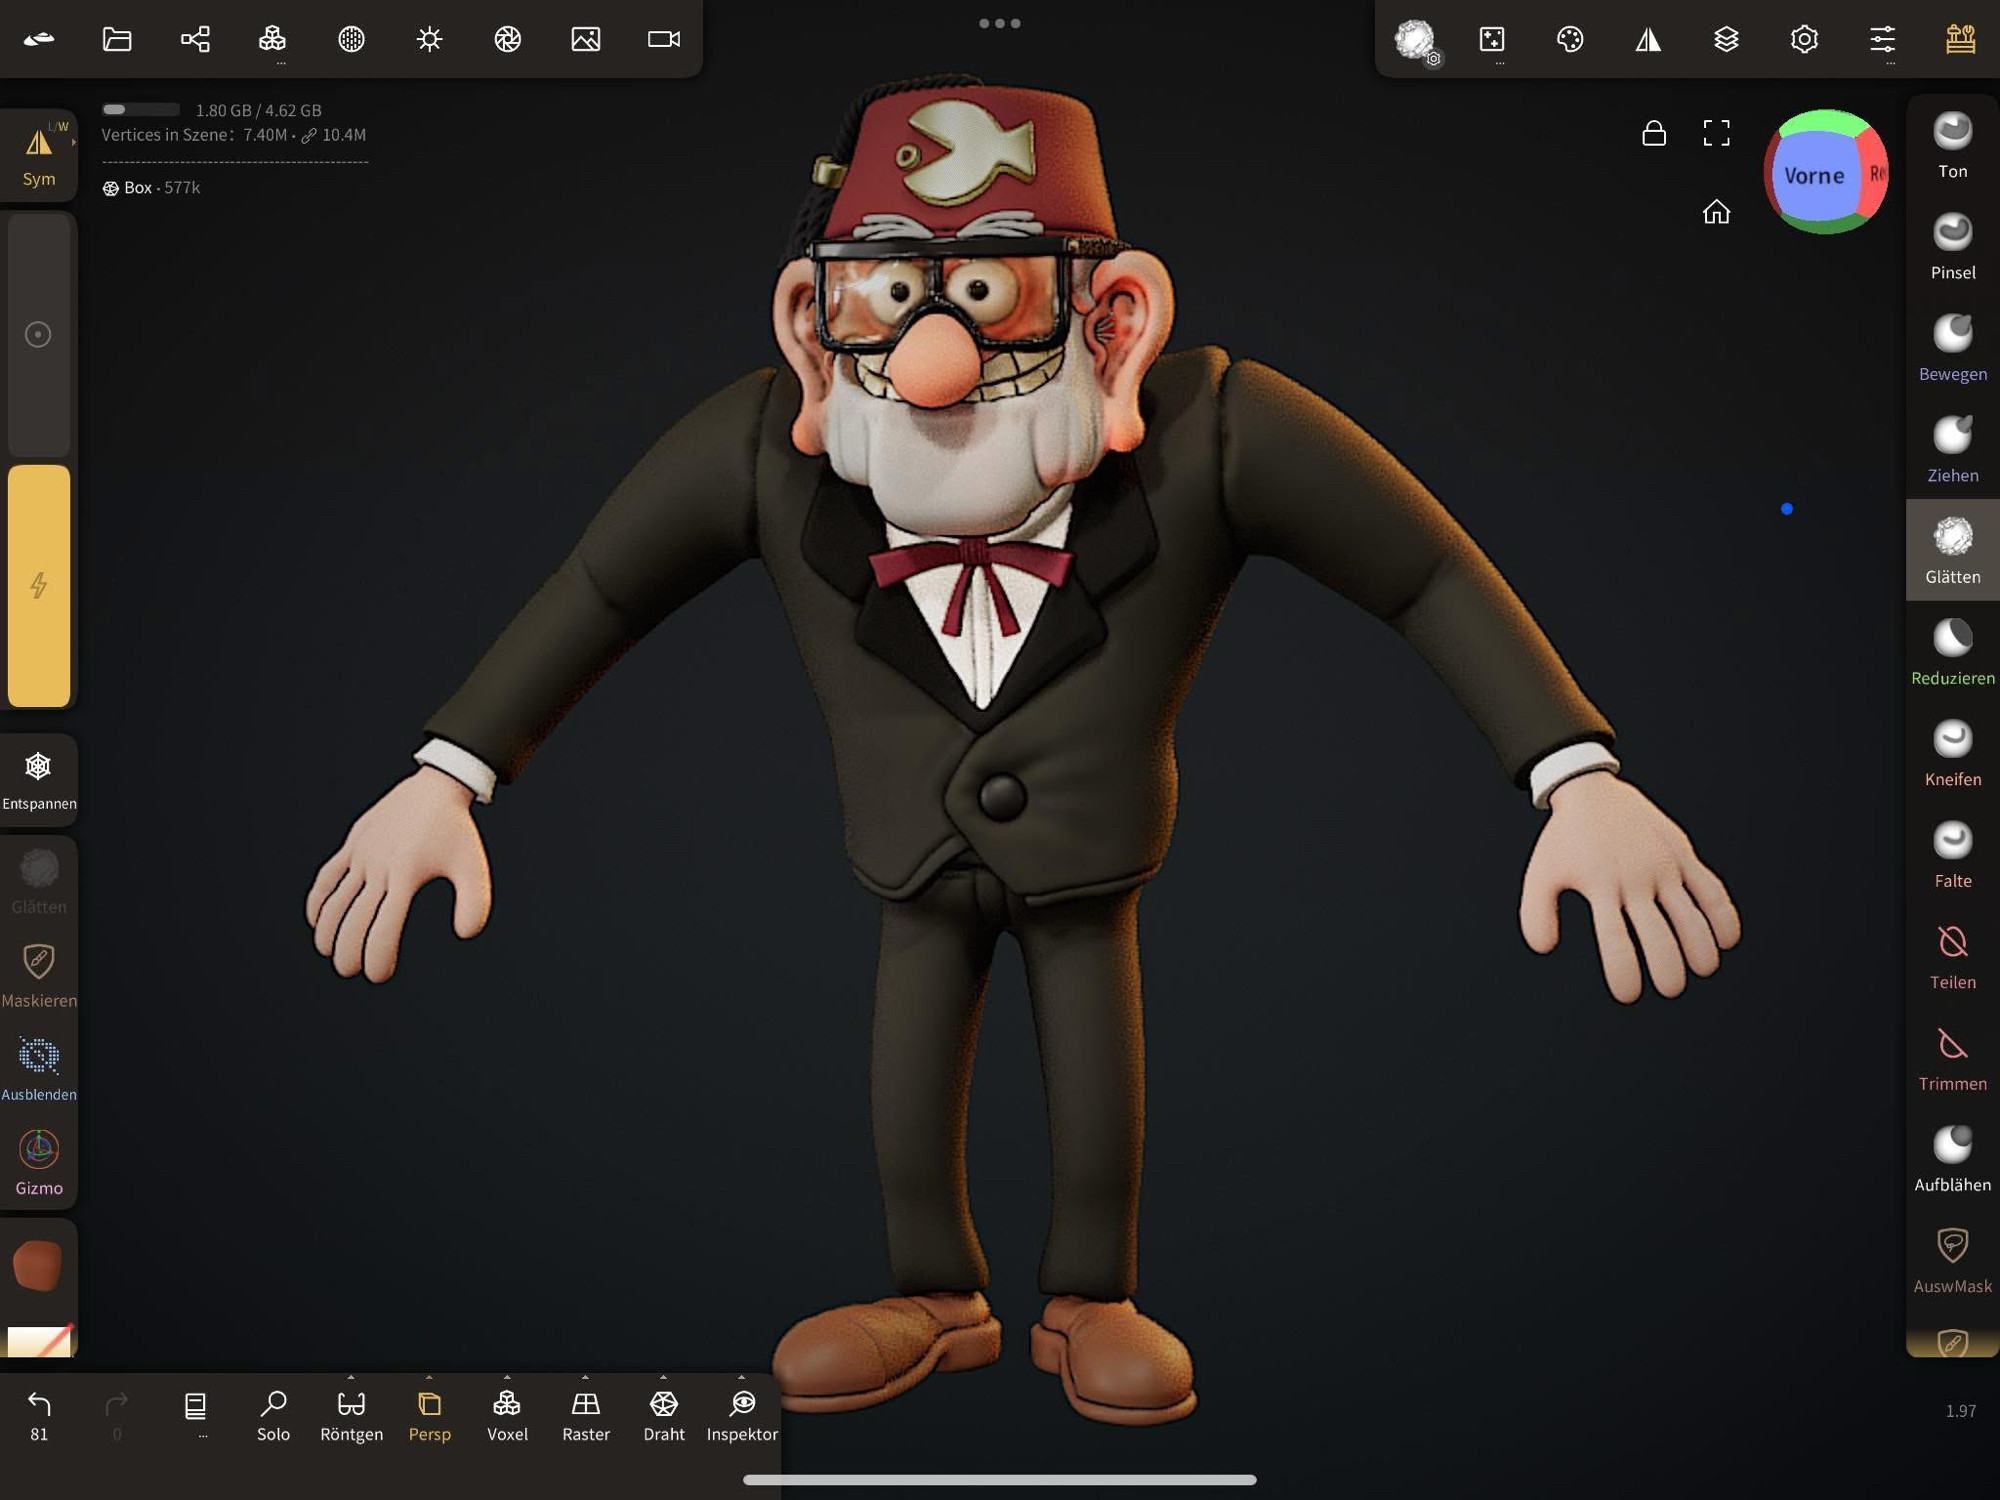Select the Falte crease tool
The width and height of the screenshot is (2000, 1500).
1952,855
